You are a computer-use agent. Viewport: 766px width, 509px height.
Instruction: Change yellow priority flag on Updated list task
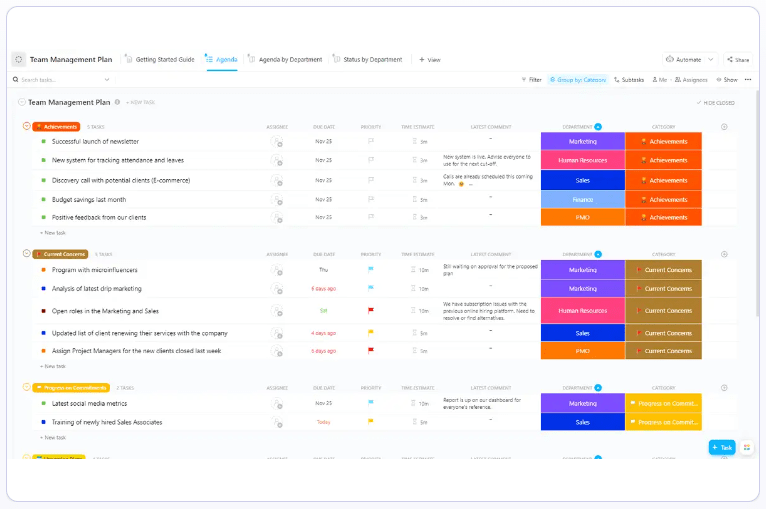(x=371, y=333)
